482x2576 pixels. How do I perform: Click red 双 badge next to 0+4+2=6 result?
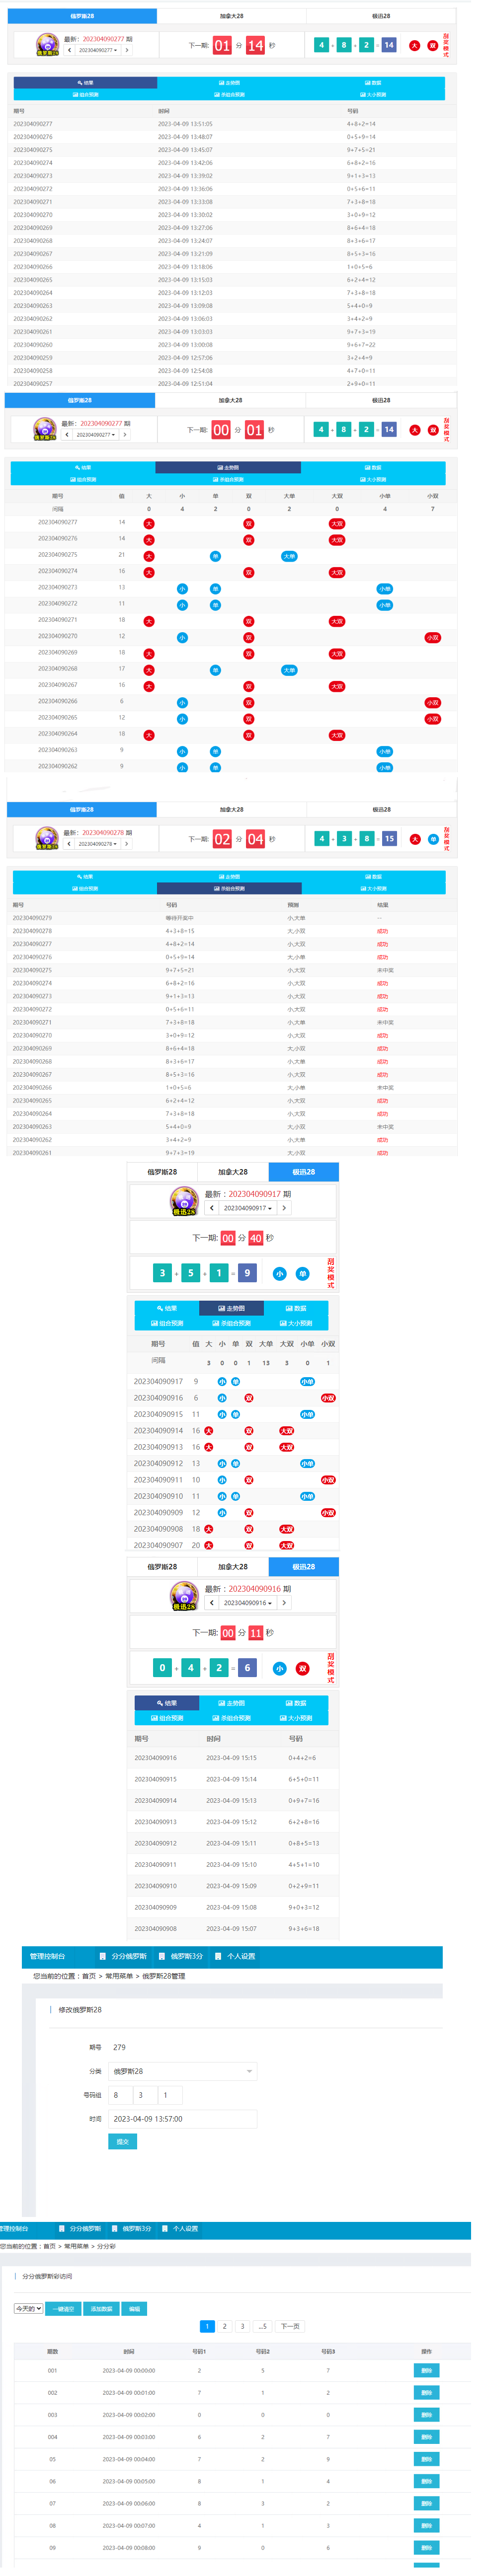(302, 1668)
